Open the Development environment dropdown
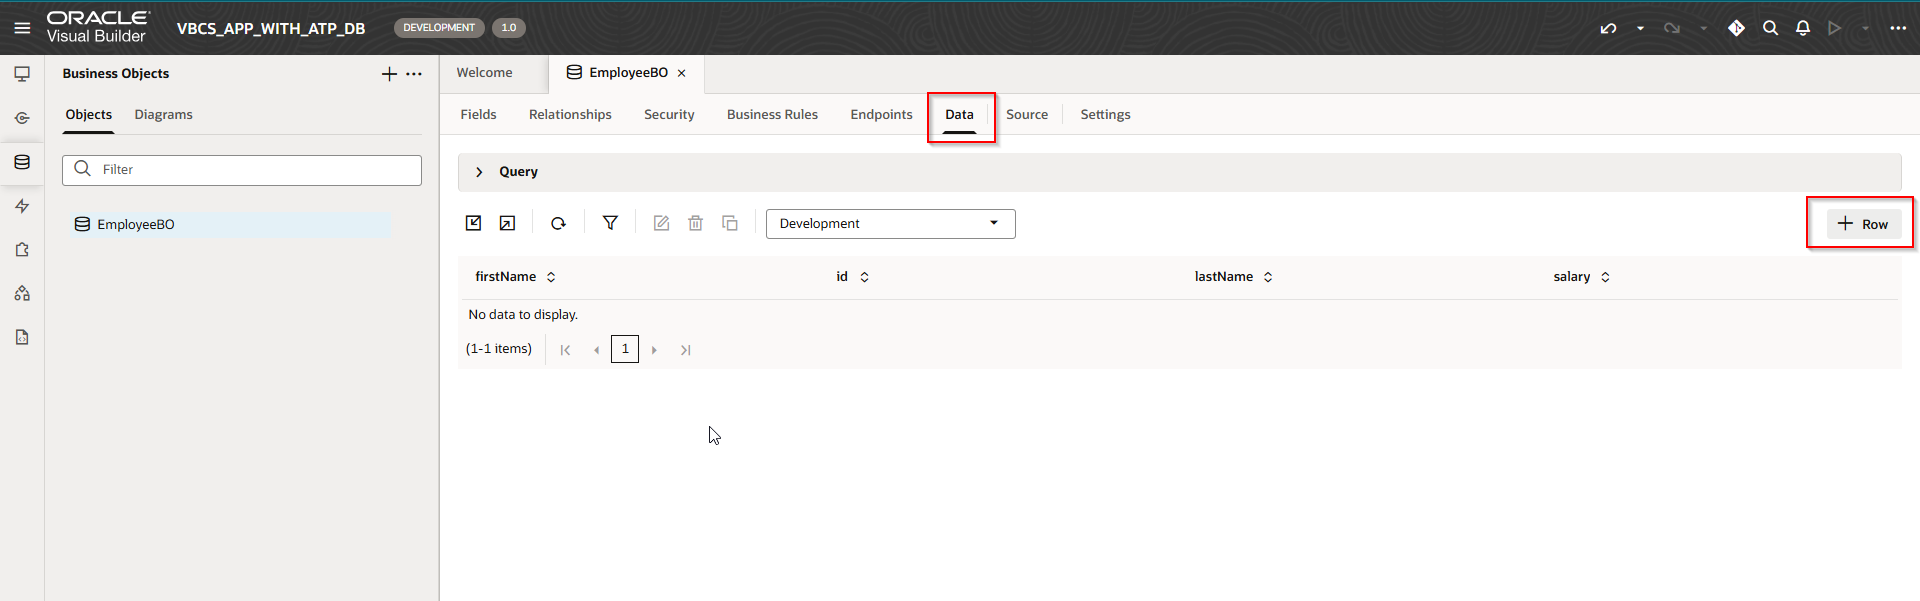Image resolution: width=1920 pixels, height=601 pixels. [890, 224]
